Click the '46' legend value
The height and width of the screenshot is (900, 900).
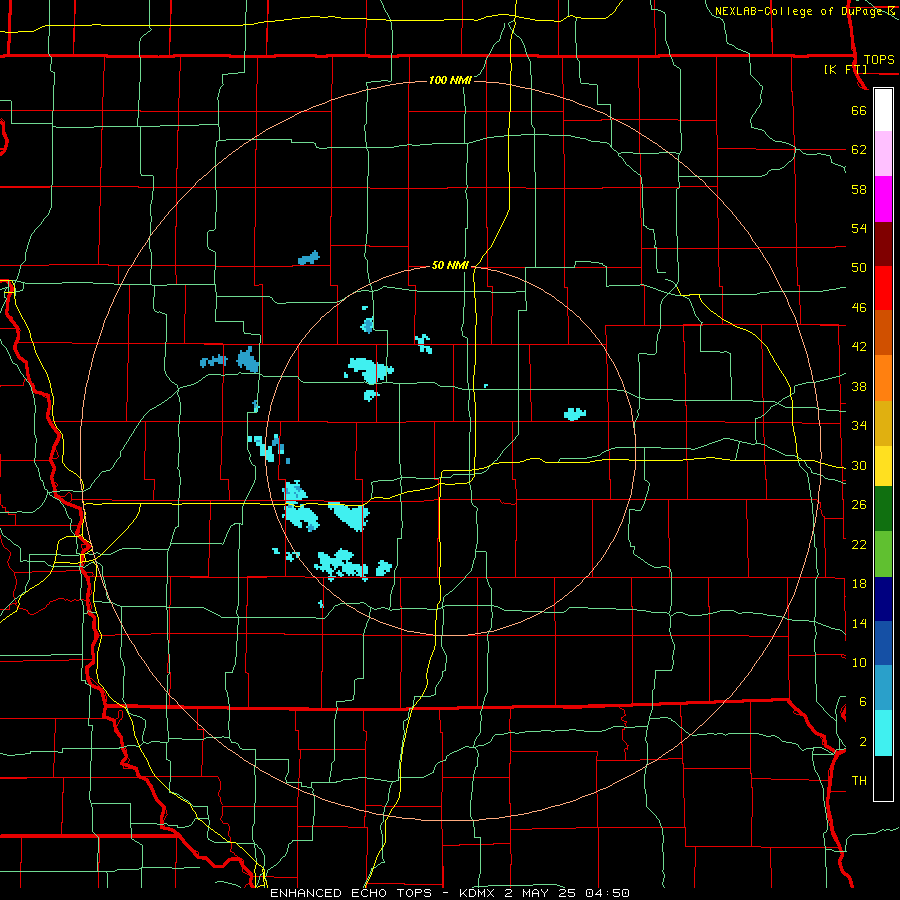[859, 307]
